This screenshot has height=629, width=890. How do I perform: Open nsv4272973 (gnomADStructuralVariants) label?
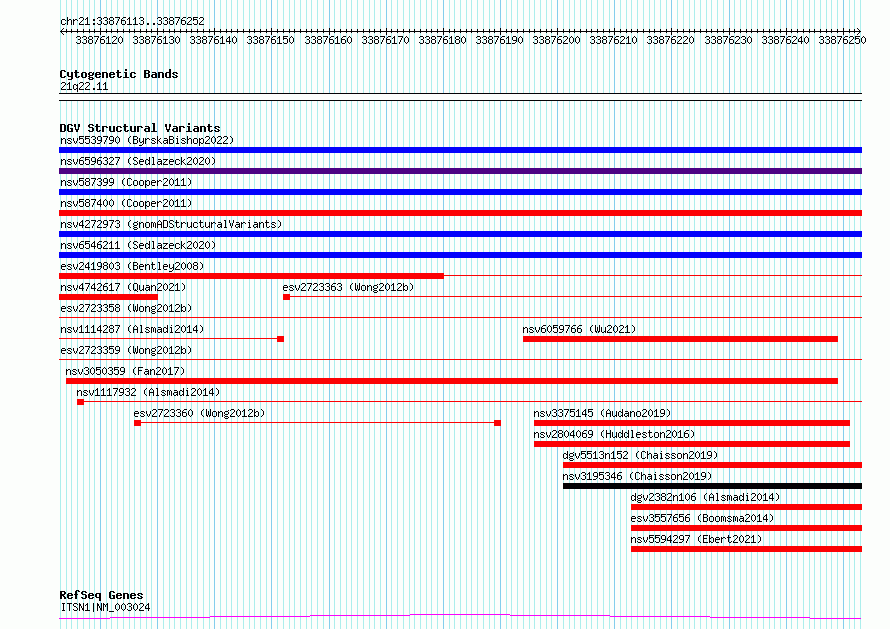171,224
